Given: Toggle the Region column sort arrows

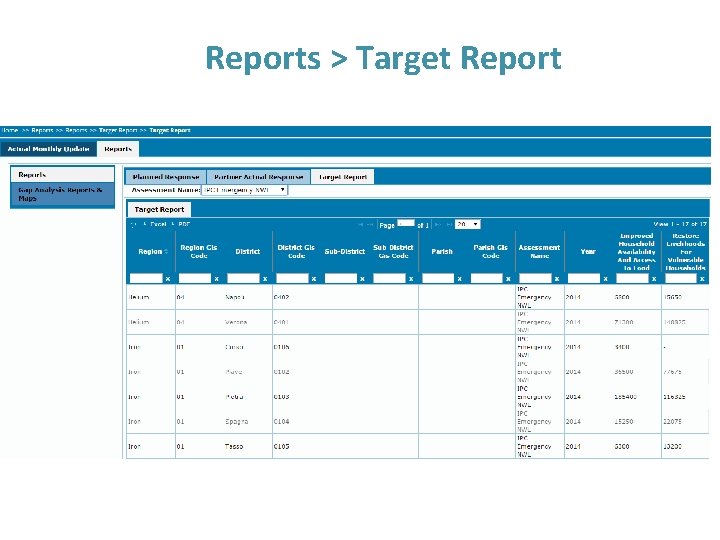Looking at the screenshot, I should (166, 252).
